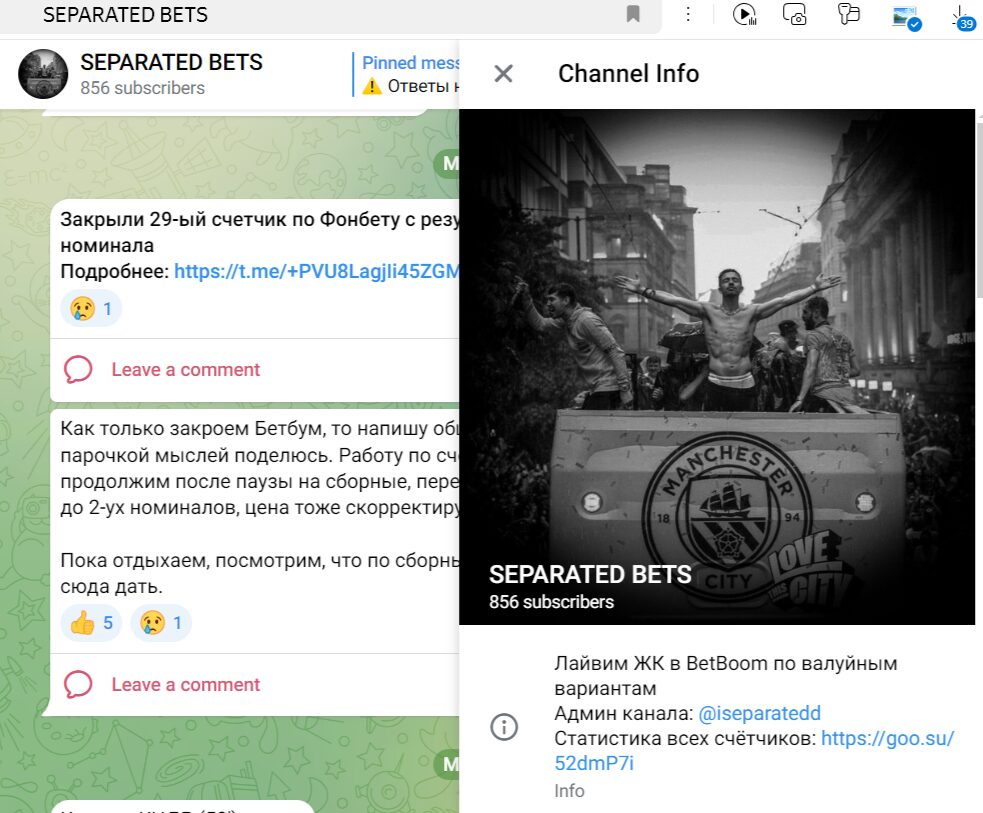Open SEPARATED BETS channel title in chat header
Image resolution: width=983 pixels, height=813 pixels.
pos(171,62)
